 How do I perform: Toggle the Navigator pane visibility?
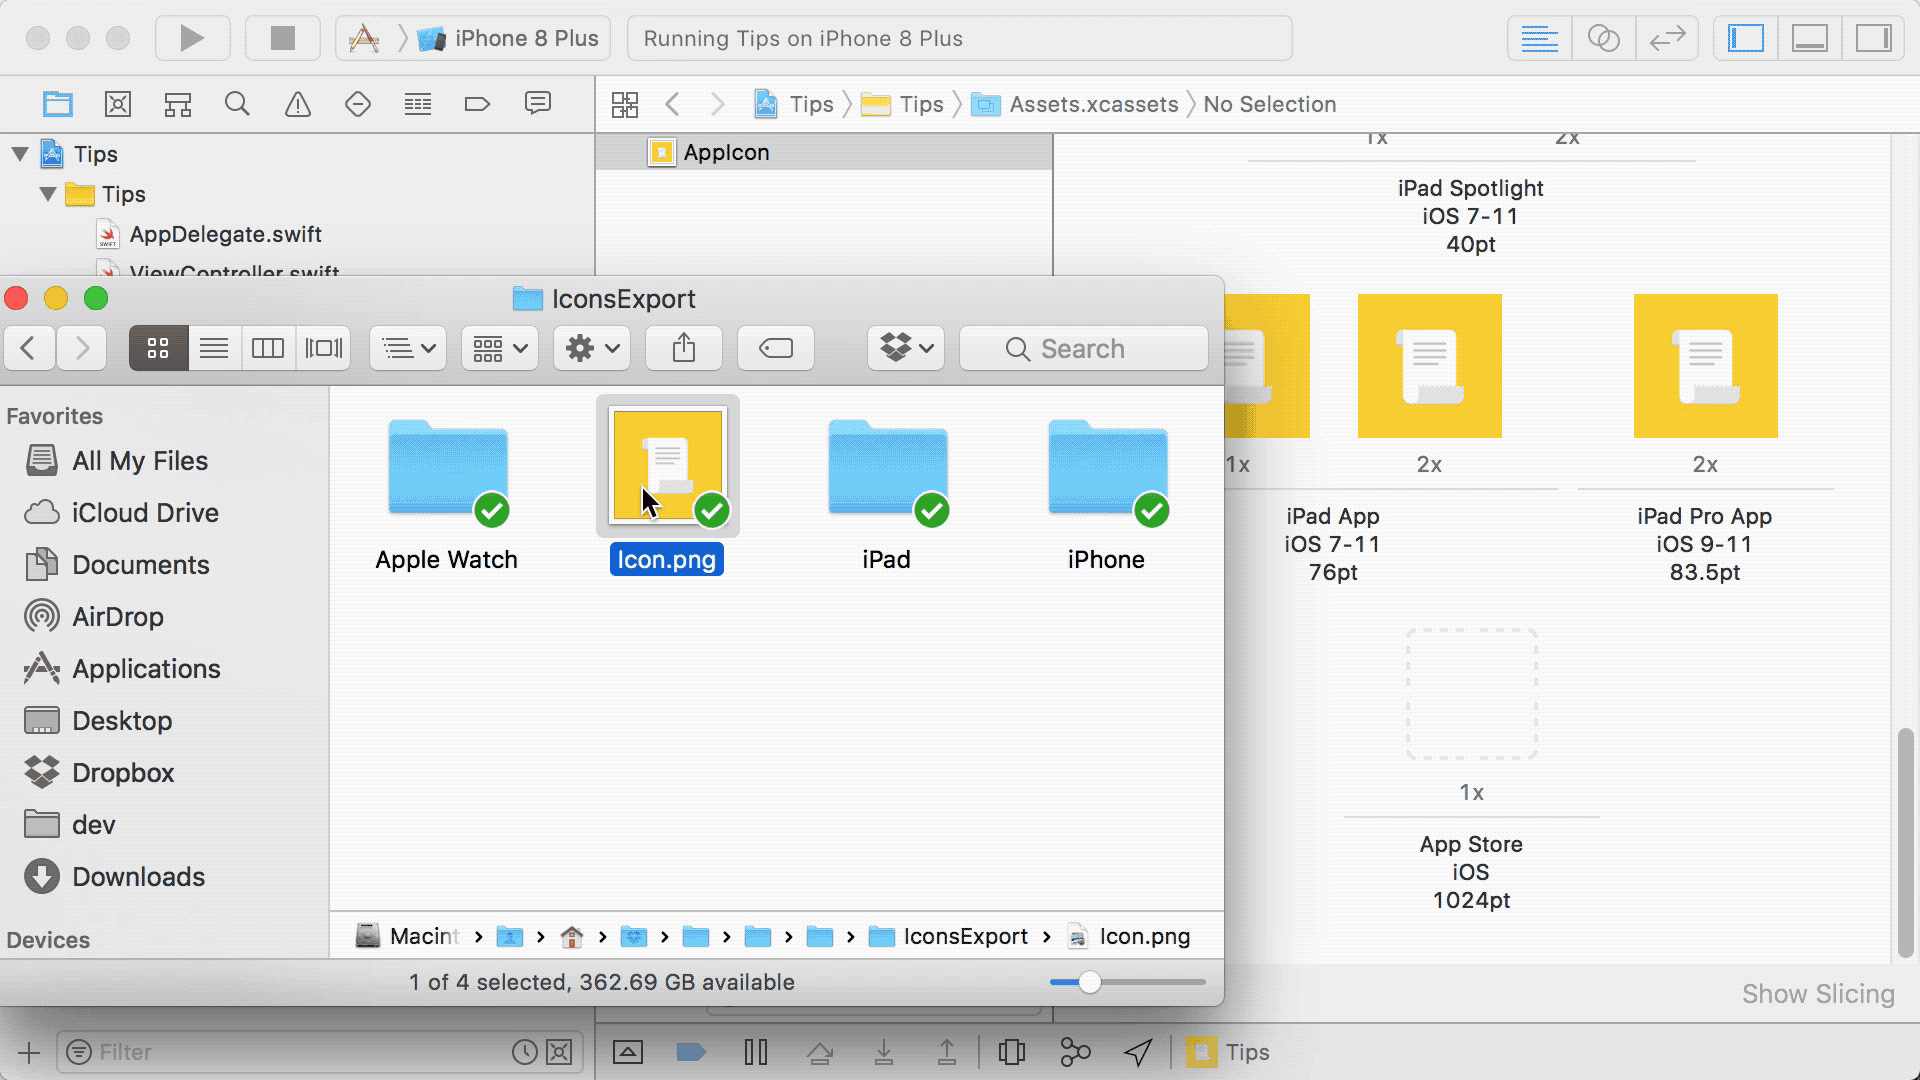click(x=1746, y=38)
